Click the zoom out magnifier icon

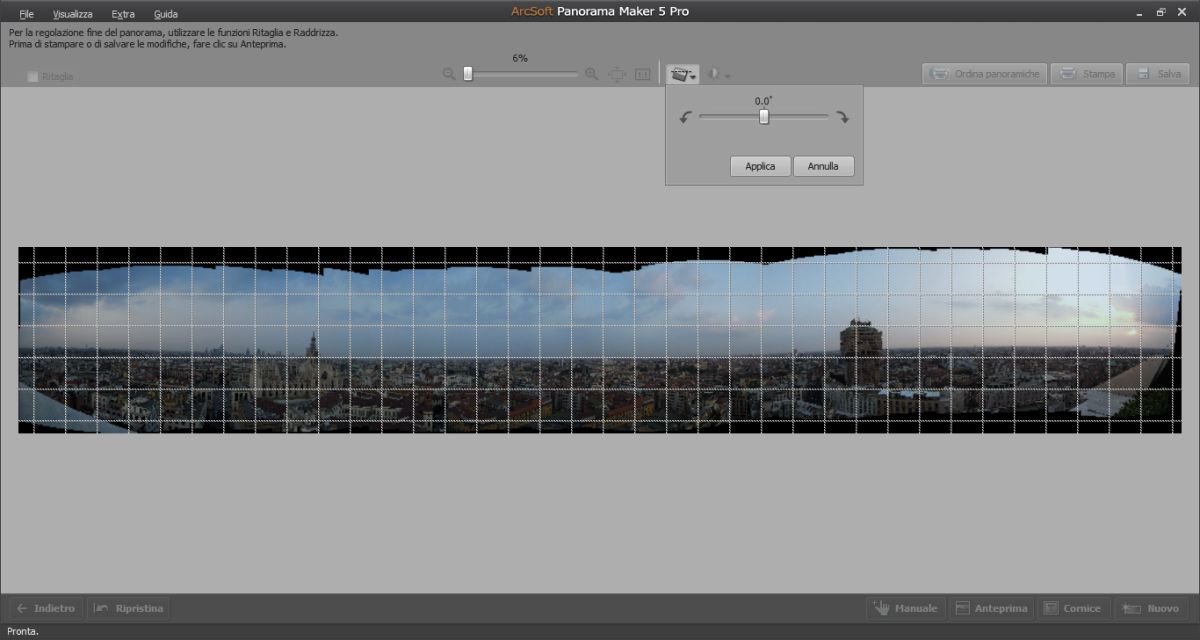(x=449, y=74)
